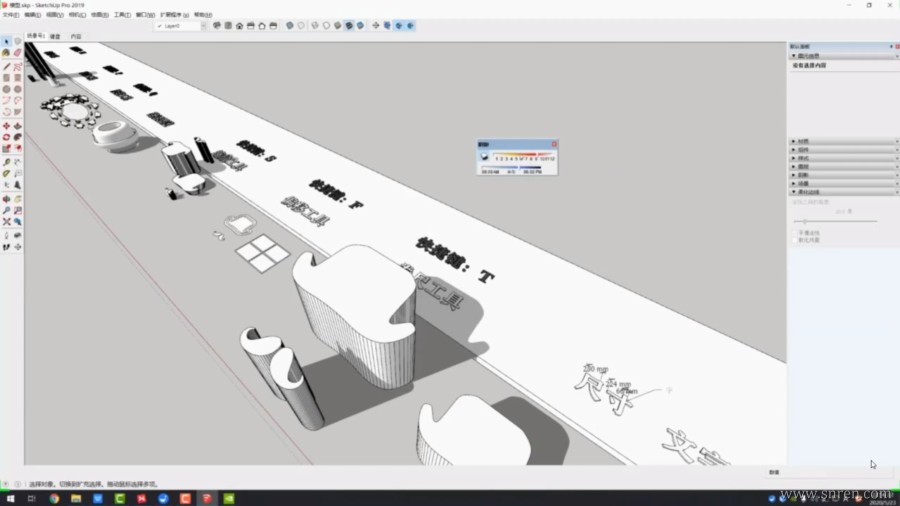This screenshot has width=900, height=506.
Task: Choose the Rotate tool
Action: click(6, 137)
